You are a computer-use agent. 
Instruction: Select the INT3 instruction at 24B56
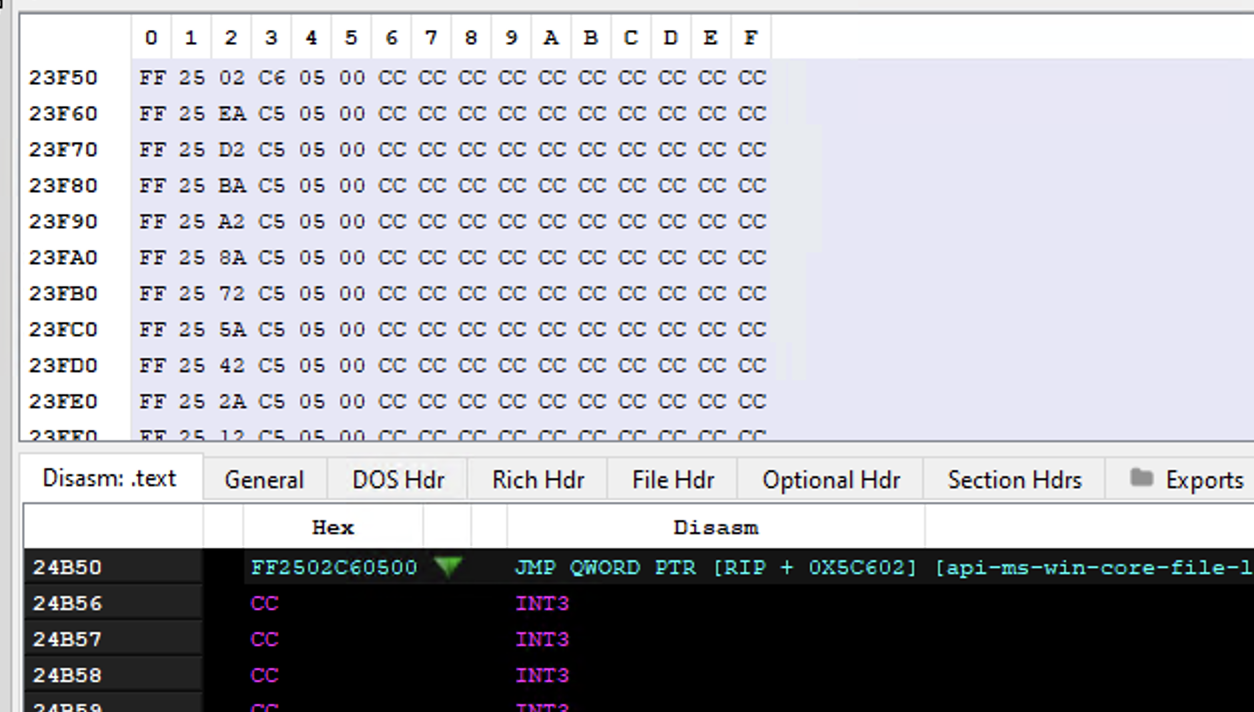(x=543, y=603)
